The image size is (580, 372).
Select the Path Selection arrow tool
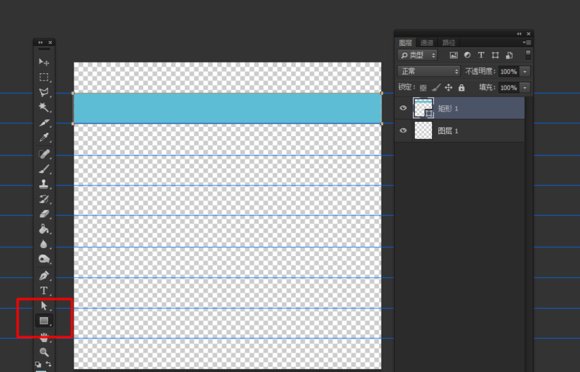click(44, 306)
